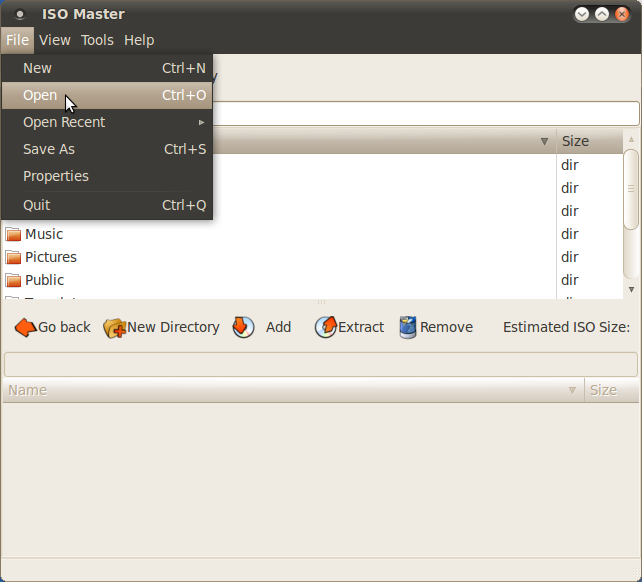Click the Extract disc icon
Viewport: 642px width, 582px height.
tap(326, 327)
